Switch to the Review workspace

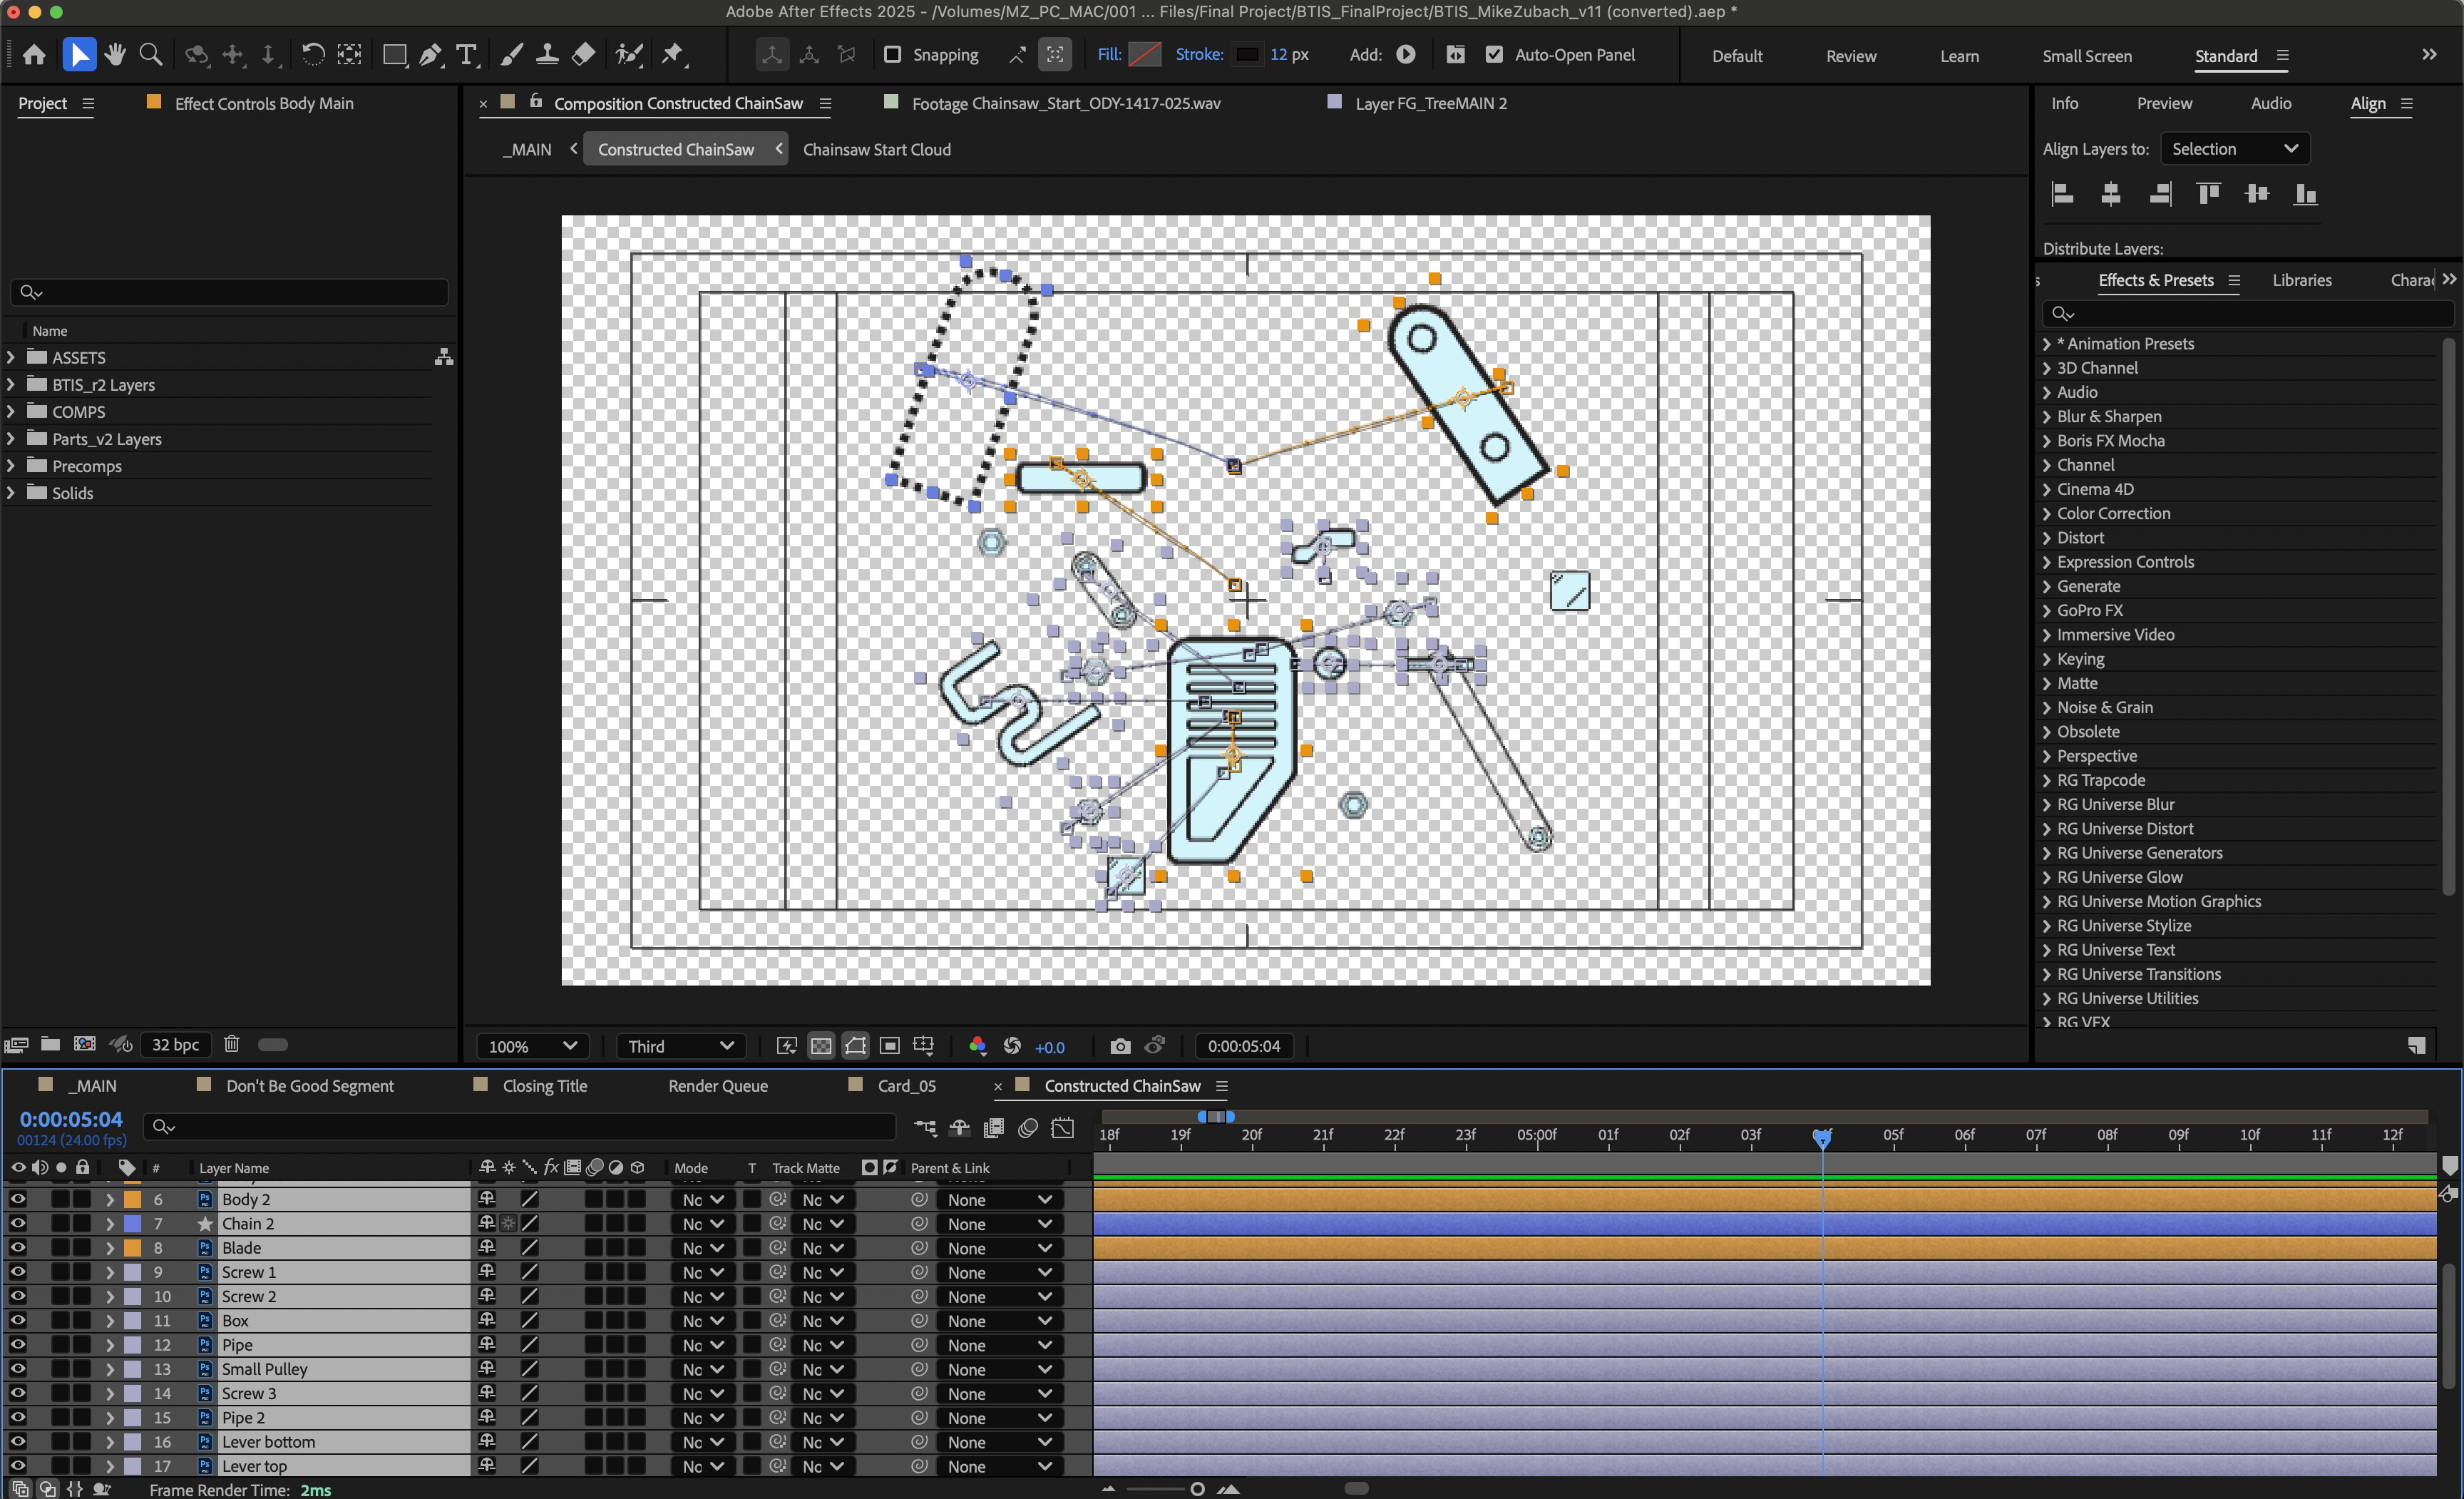coord(1850,56)
